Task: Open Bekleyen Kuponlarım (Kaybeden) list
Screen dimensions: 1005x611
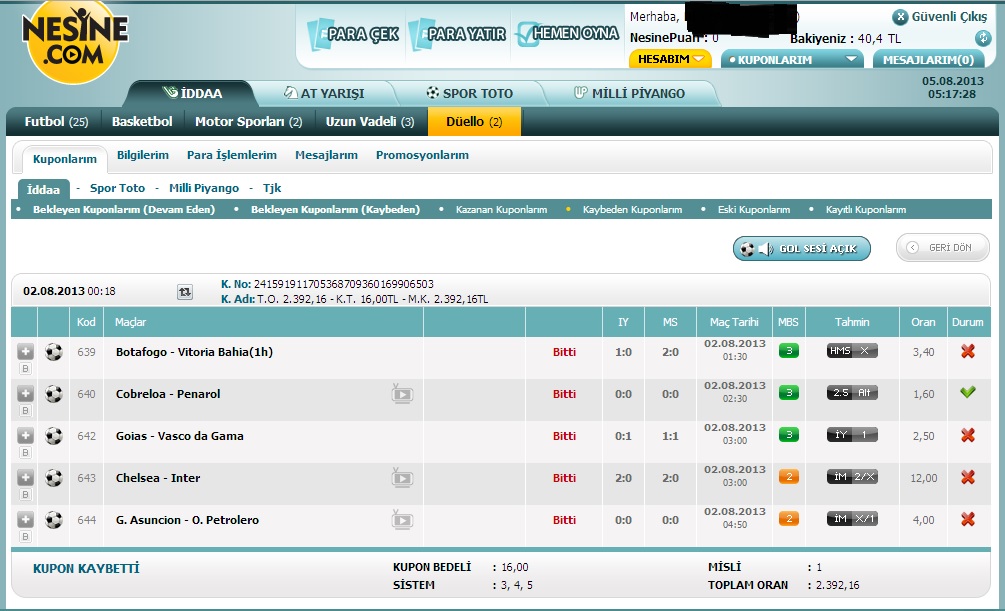Action: [335, 210]
